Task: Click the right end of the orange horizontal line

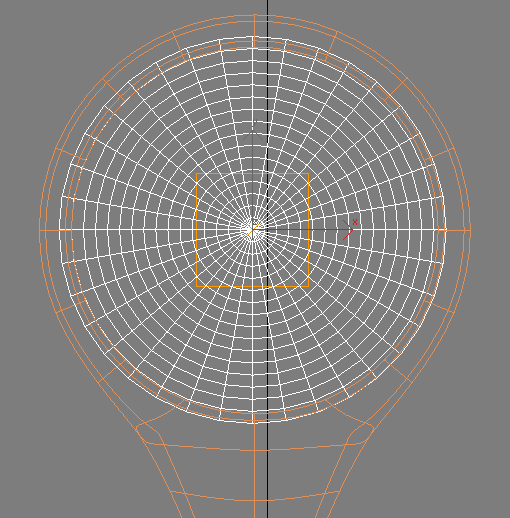Action: click(x=470, y=230)
